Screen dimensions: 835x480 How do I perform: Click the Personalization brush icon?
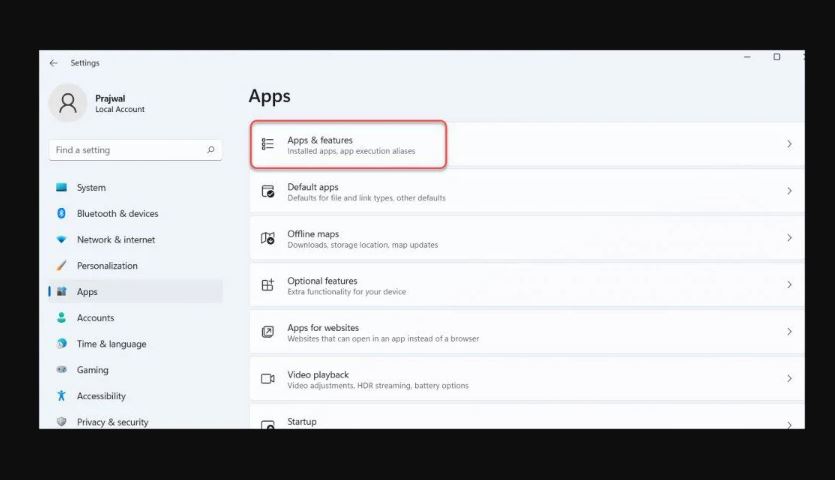click(x=61, y=265)
